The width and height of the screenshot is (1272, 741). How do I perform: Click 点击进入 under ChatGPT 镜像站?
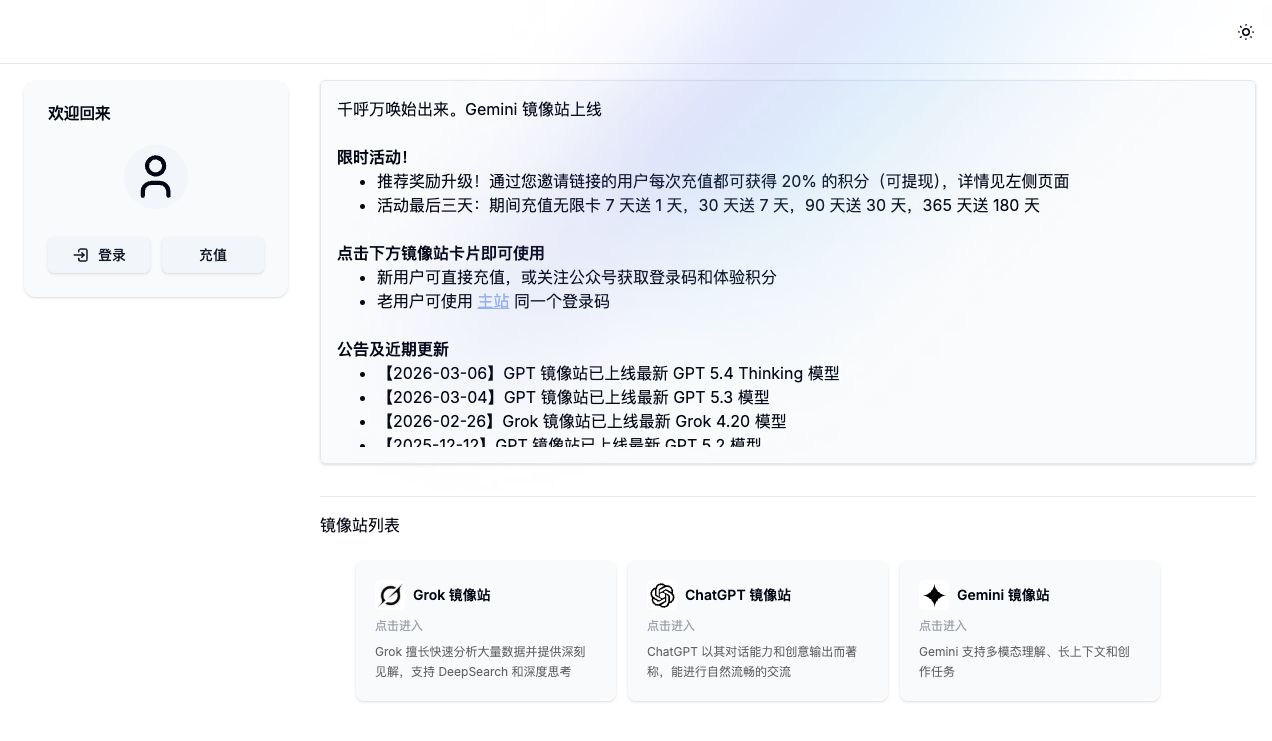671,625
